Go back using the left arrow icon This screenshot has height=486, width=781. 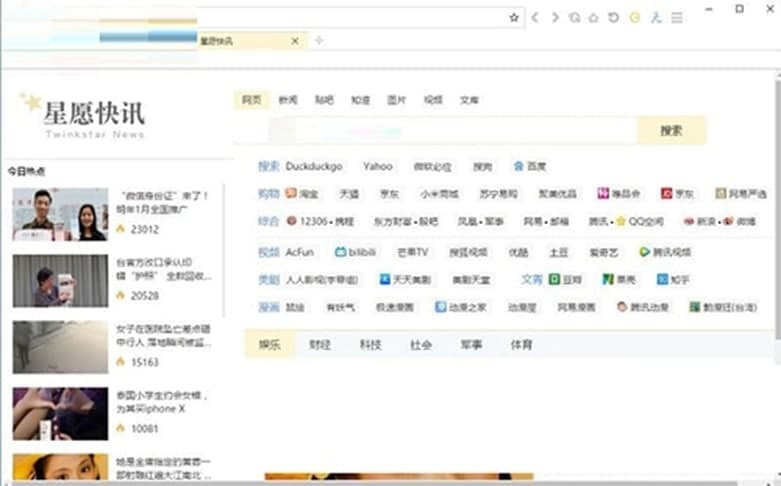[x=535, y=18]
